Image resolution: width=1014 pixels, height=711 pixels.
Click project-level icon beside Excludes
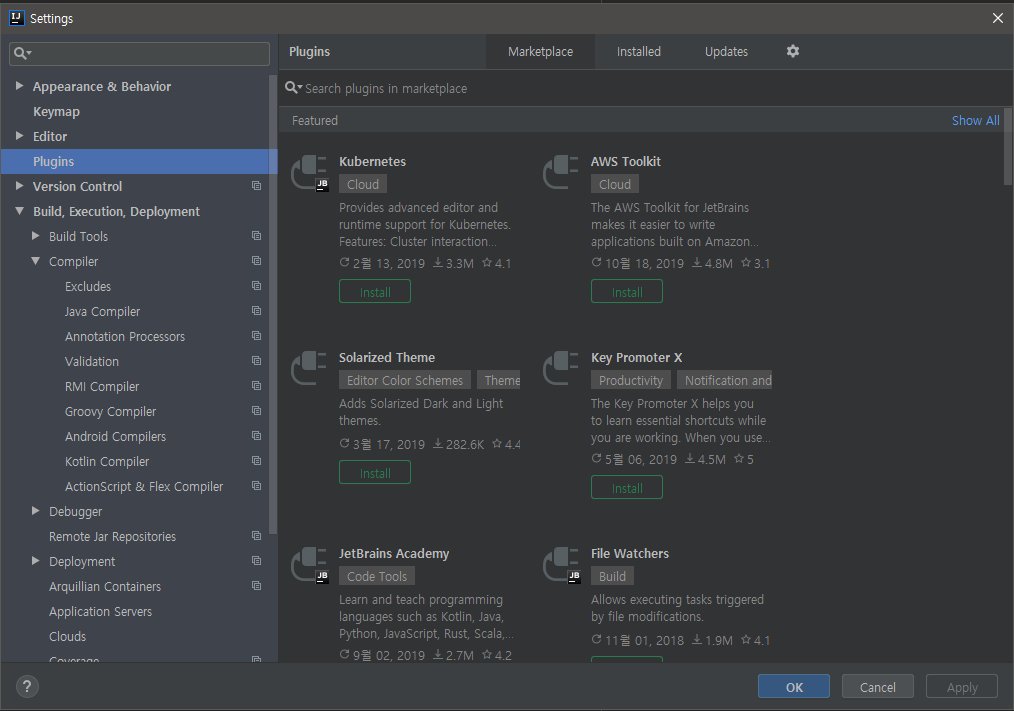(256, 286)
